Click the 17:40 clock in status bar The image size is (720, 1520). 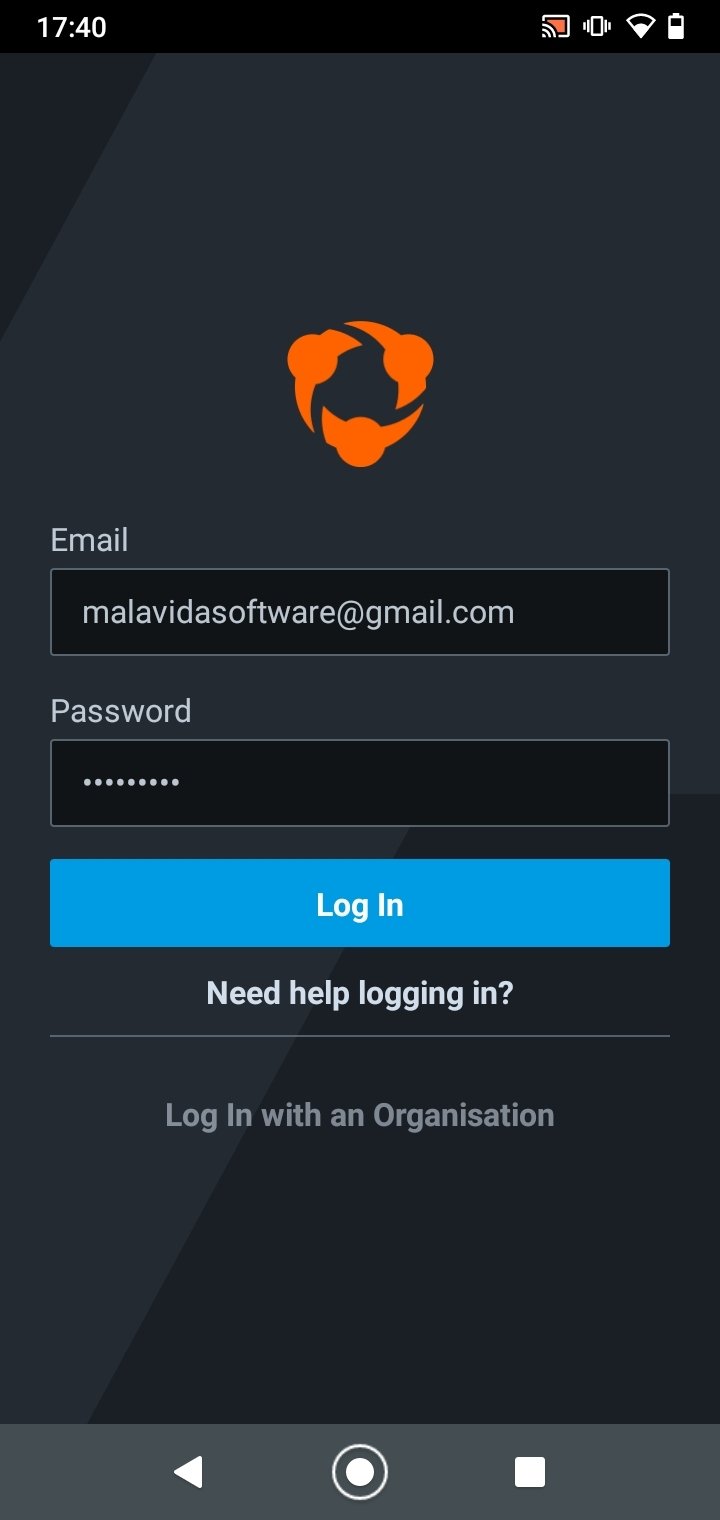[x=72, y=27]
